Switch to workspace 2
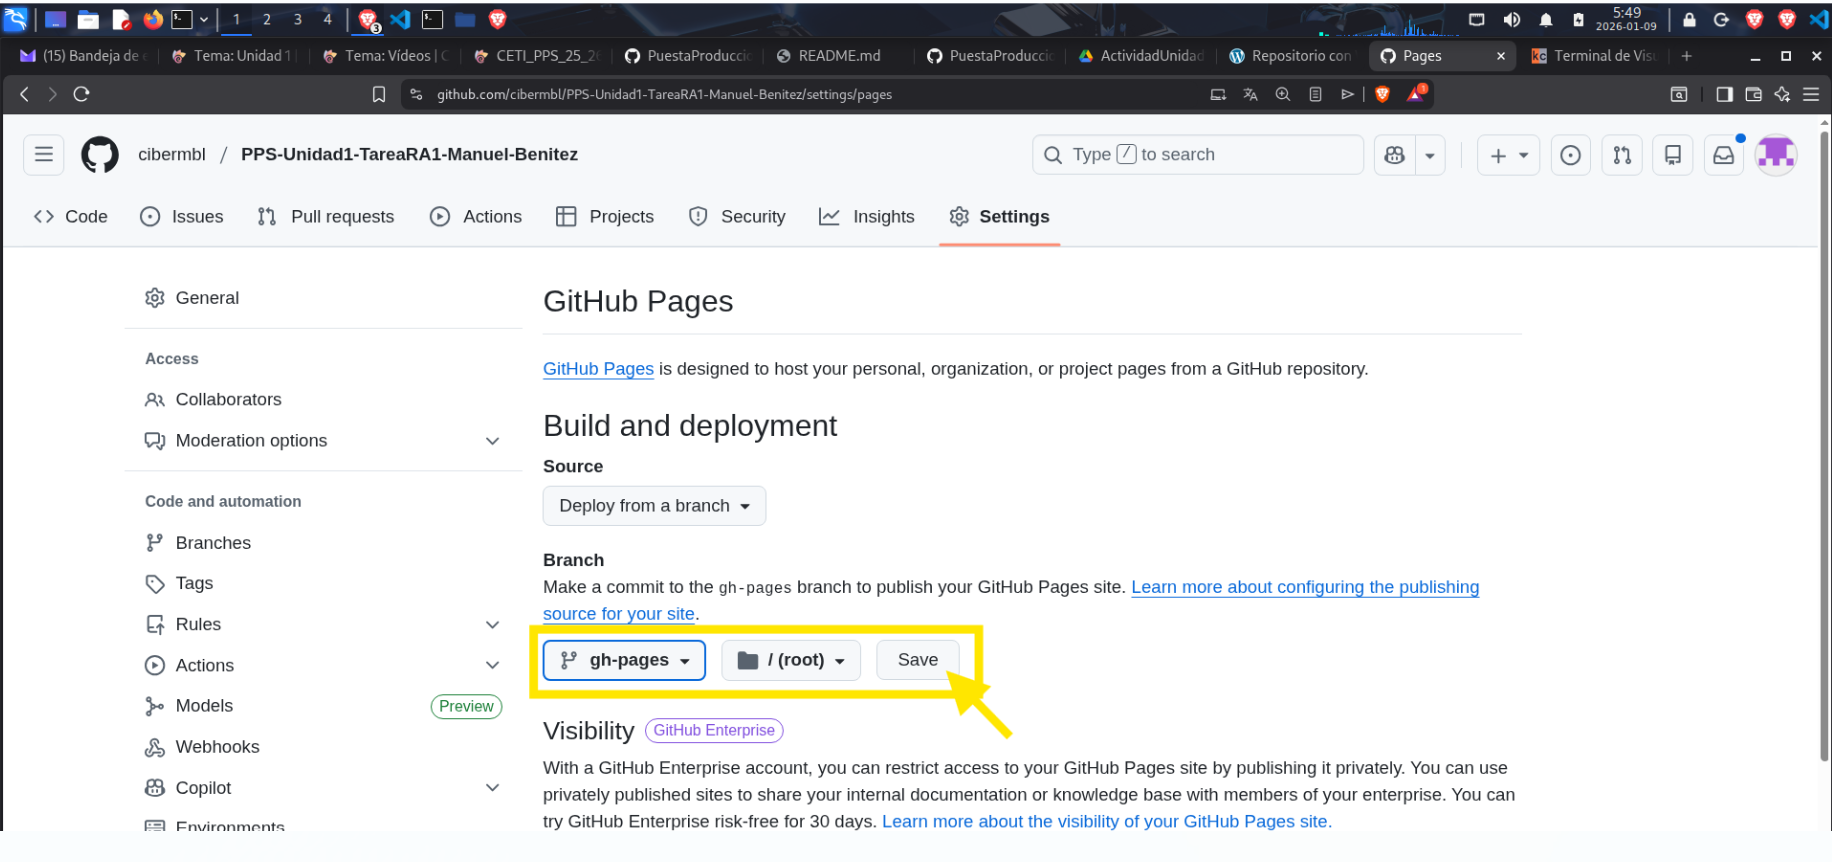 267,19
